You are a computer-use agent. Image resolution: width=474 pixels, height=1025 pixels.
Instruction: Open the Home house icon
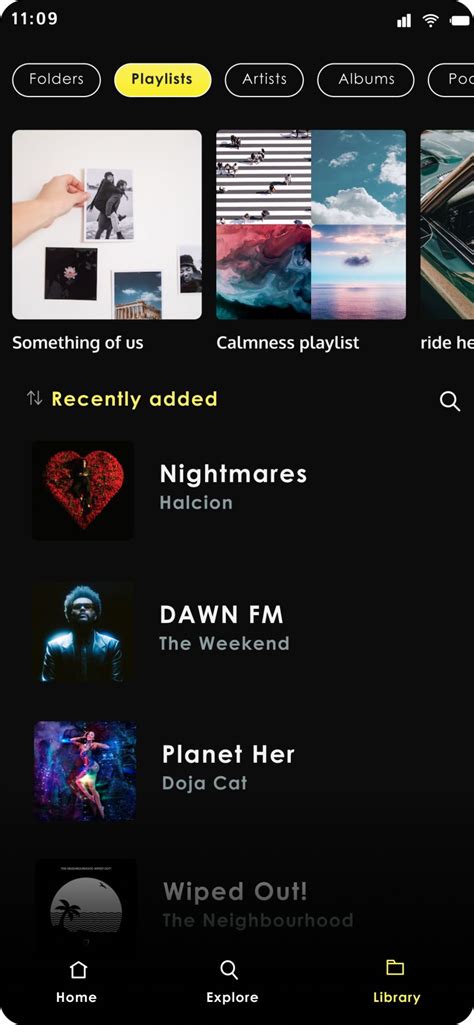click(78, 969)
